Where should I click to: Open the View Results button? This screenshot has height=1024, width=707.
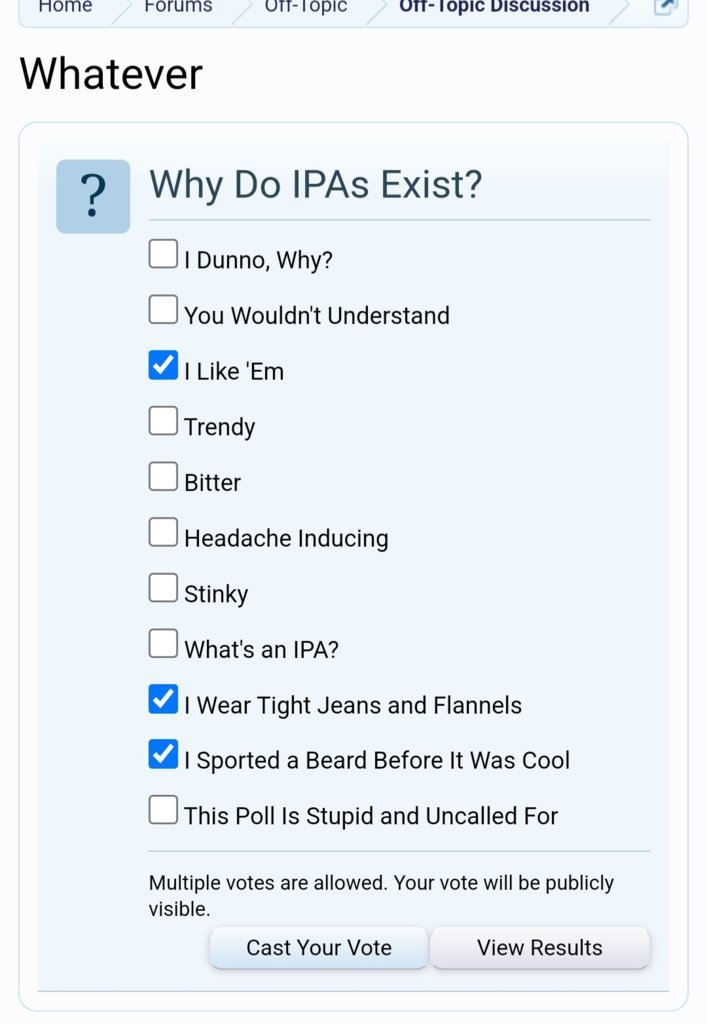540,948
